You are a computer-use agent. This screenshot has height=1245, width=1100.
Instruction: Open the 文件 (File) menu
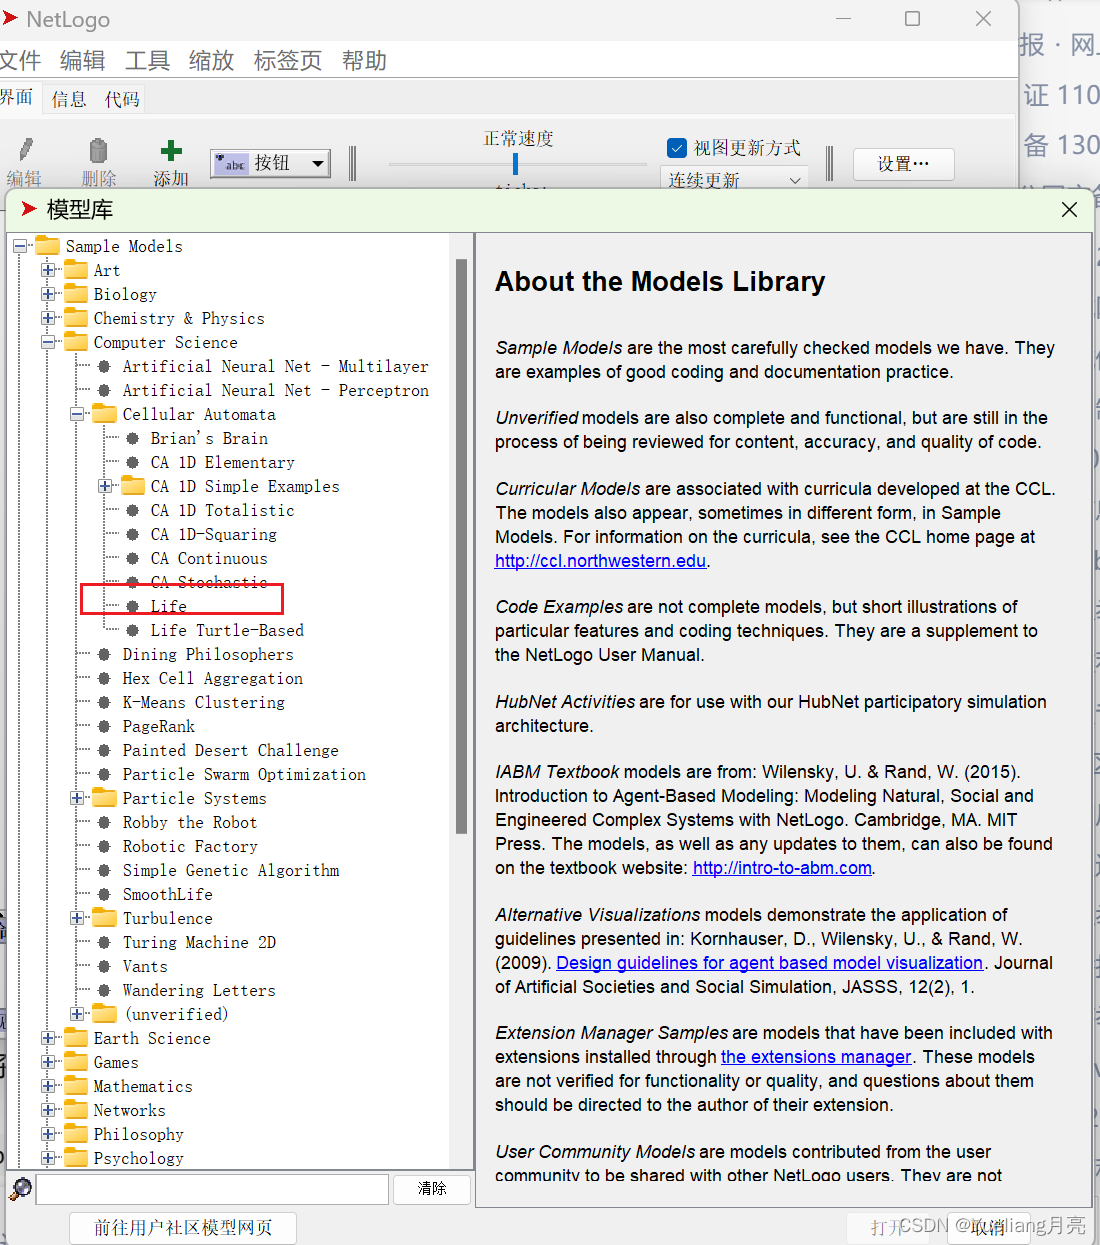click(20, 61)
